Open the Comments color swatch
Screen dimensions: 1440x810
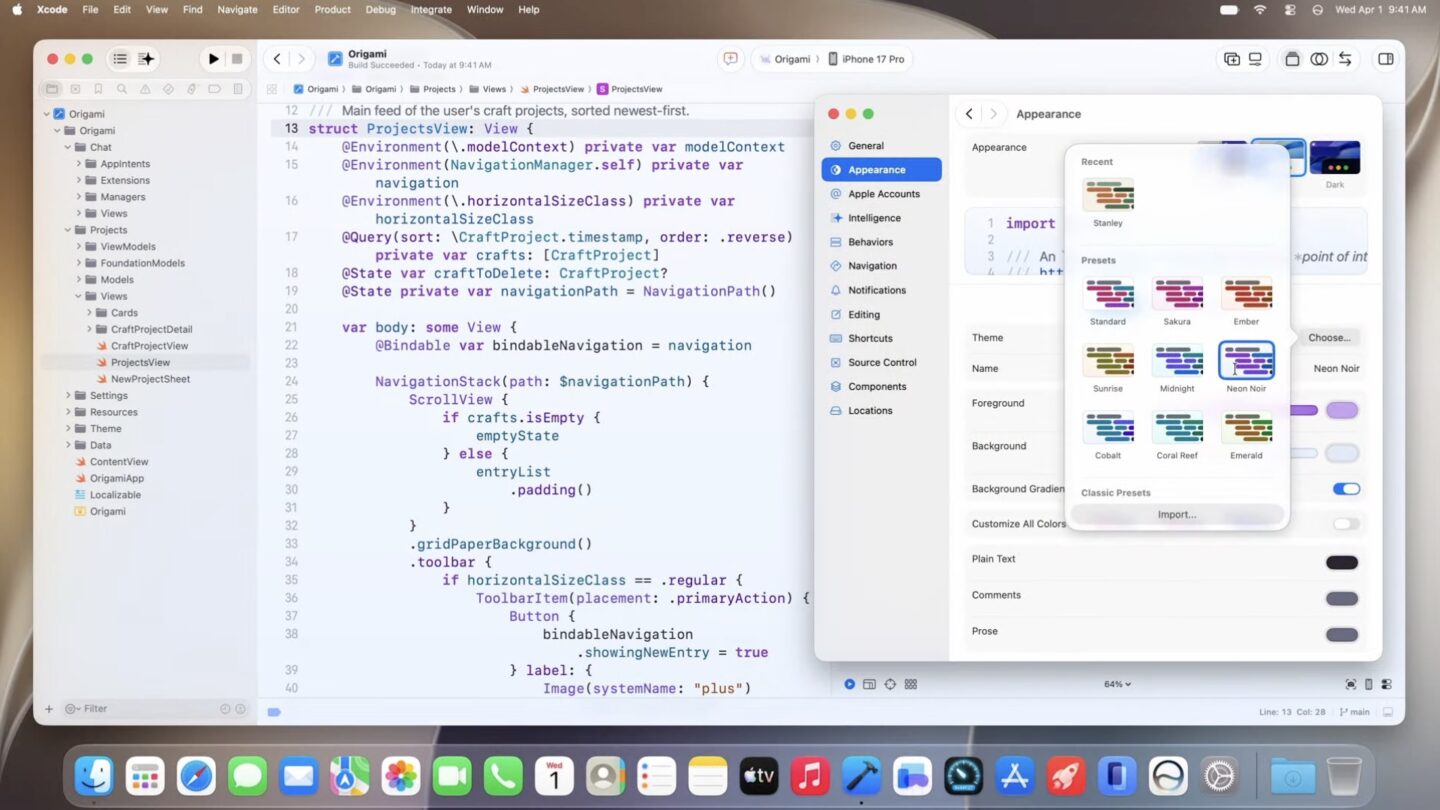click(1342, 599)
